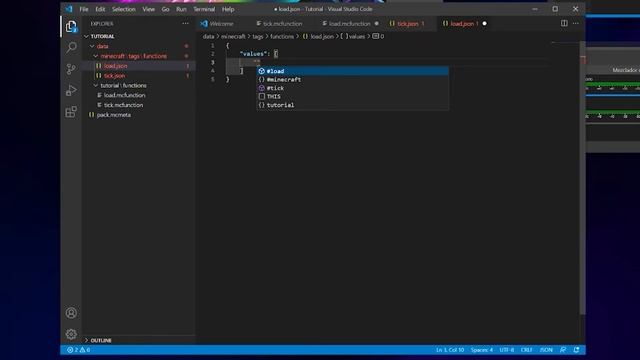Open the Extensions view icon

(71, 111)
